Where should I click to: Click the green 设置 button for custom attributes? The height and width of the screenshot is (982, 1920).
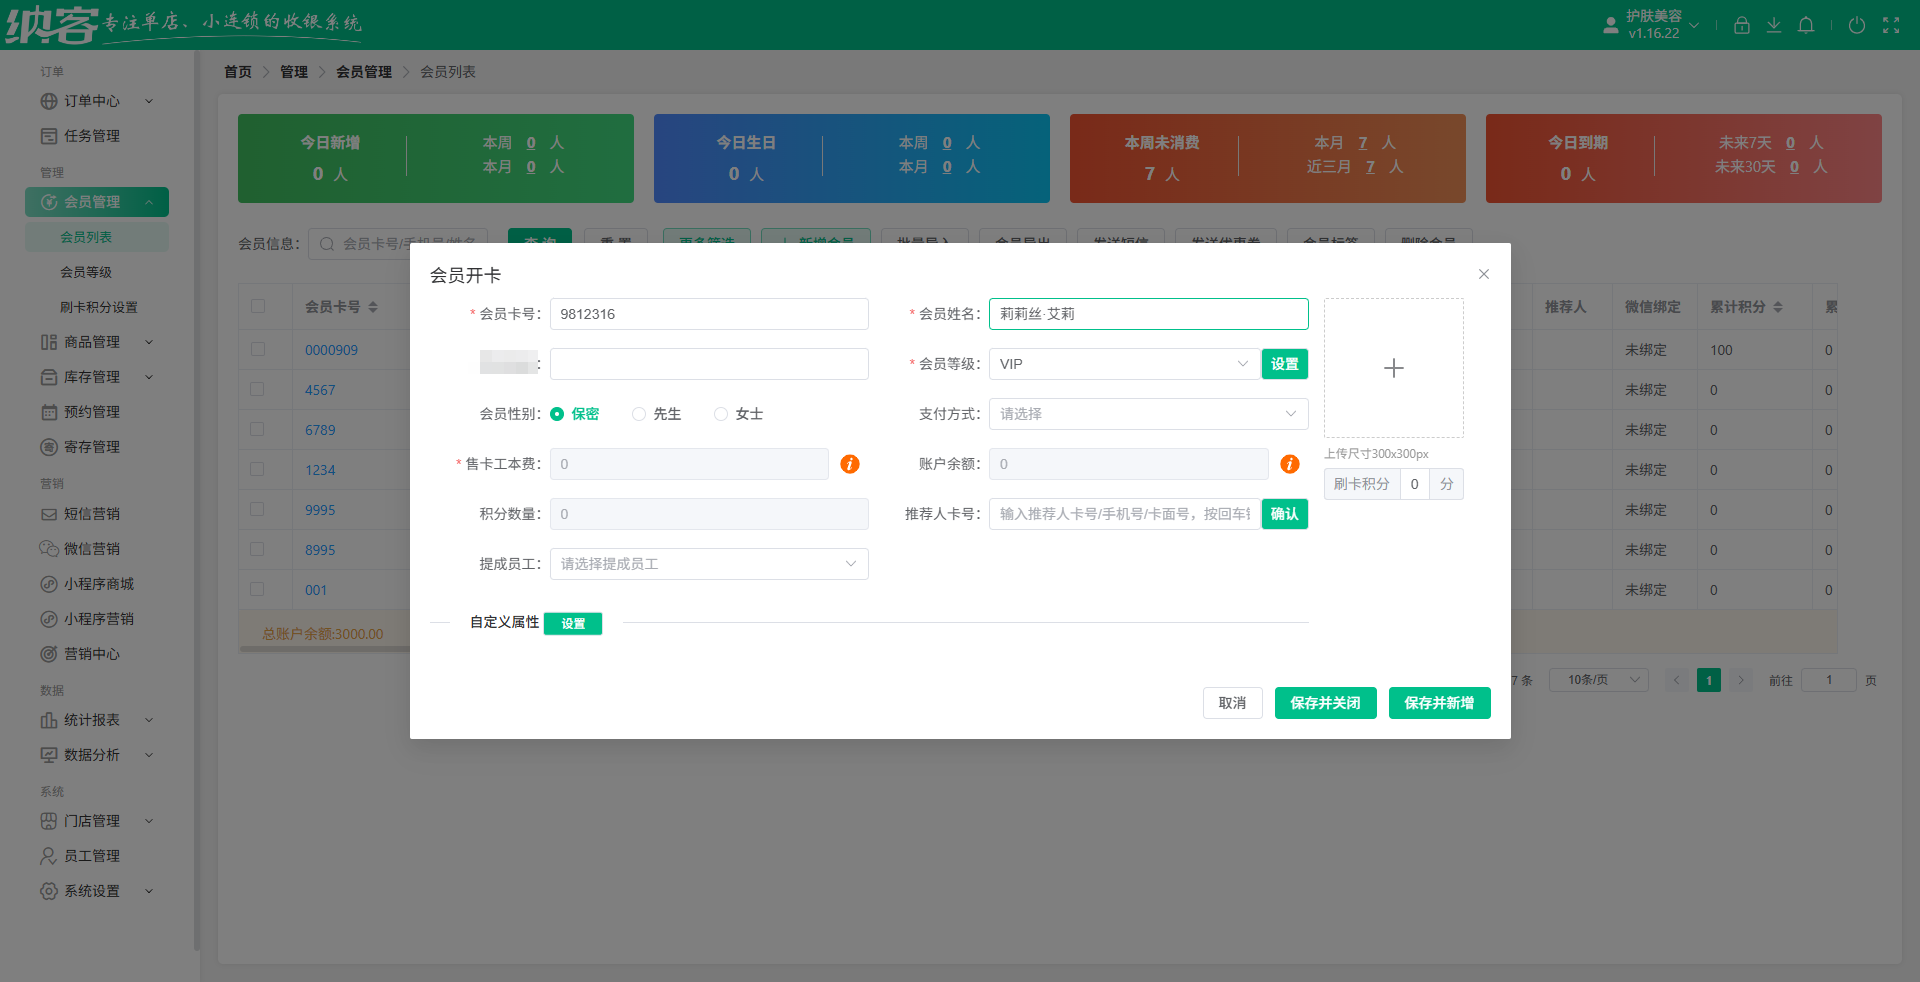point(572,623)
